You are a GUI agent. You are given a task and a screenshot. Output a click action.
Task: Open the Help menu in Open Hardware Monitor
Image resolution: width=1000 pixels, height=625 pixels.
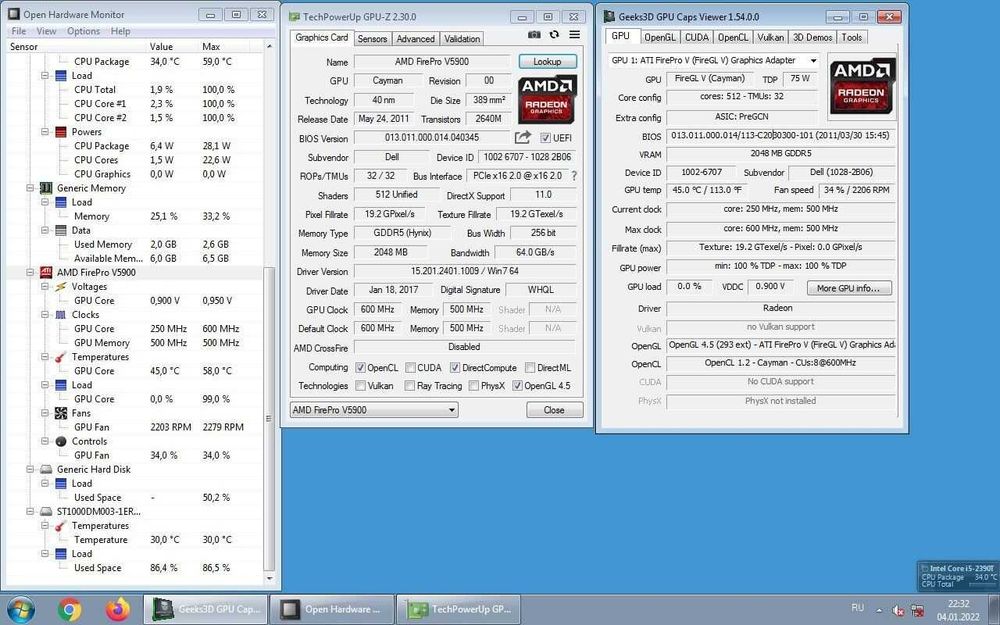pyautogui.click(x=121, y=31)
